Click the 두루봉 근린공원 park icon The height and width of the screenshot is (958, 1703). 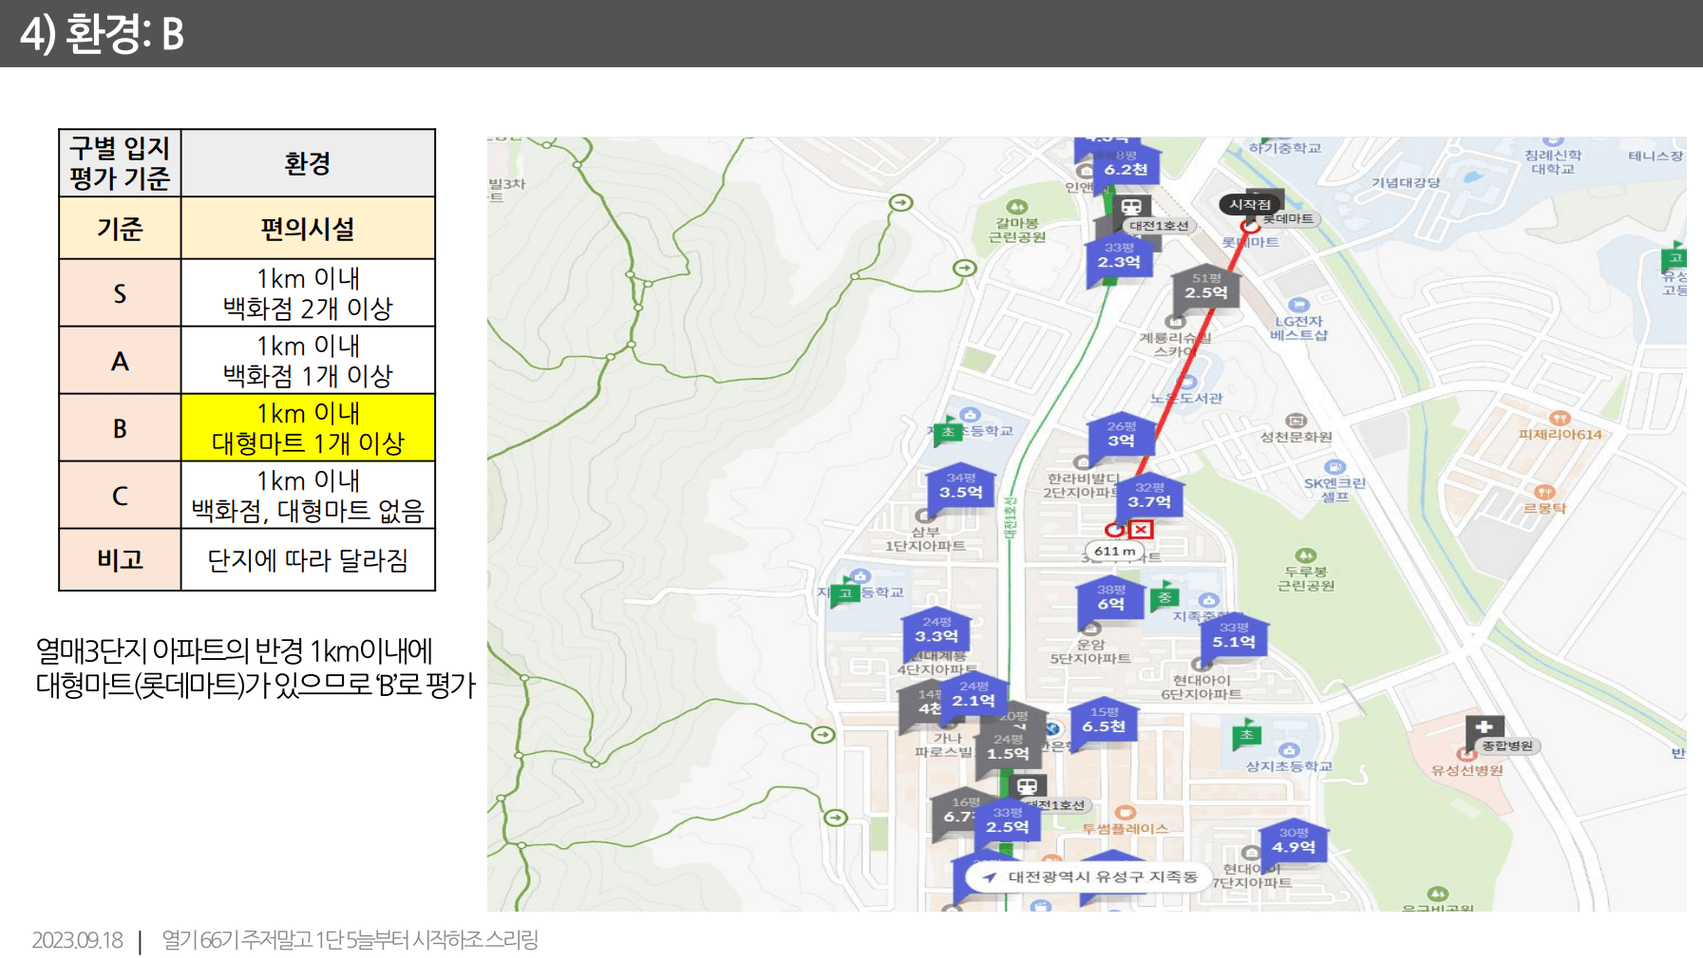pos(1305,555)
